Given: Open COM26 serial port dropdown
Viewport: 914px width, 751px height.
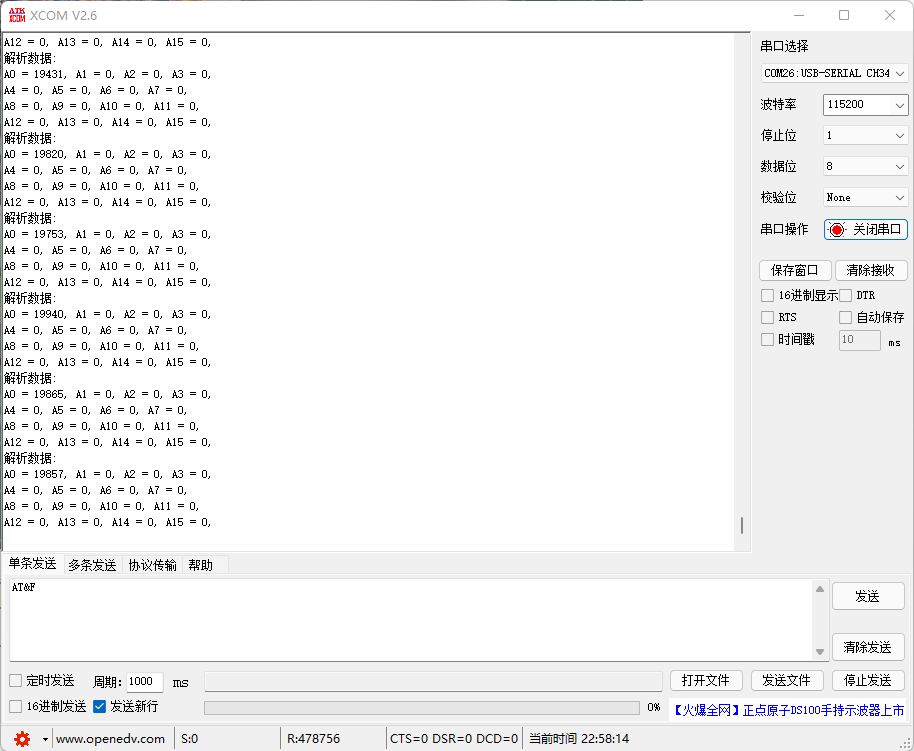Looking at the screenshot, I should coord(834,73).
